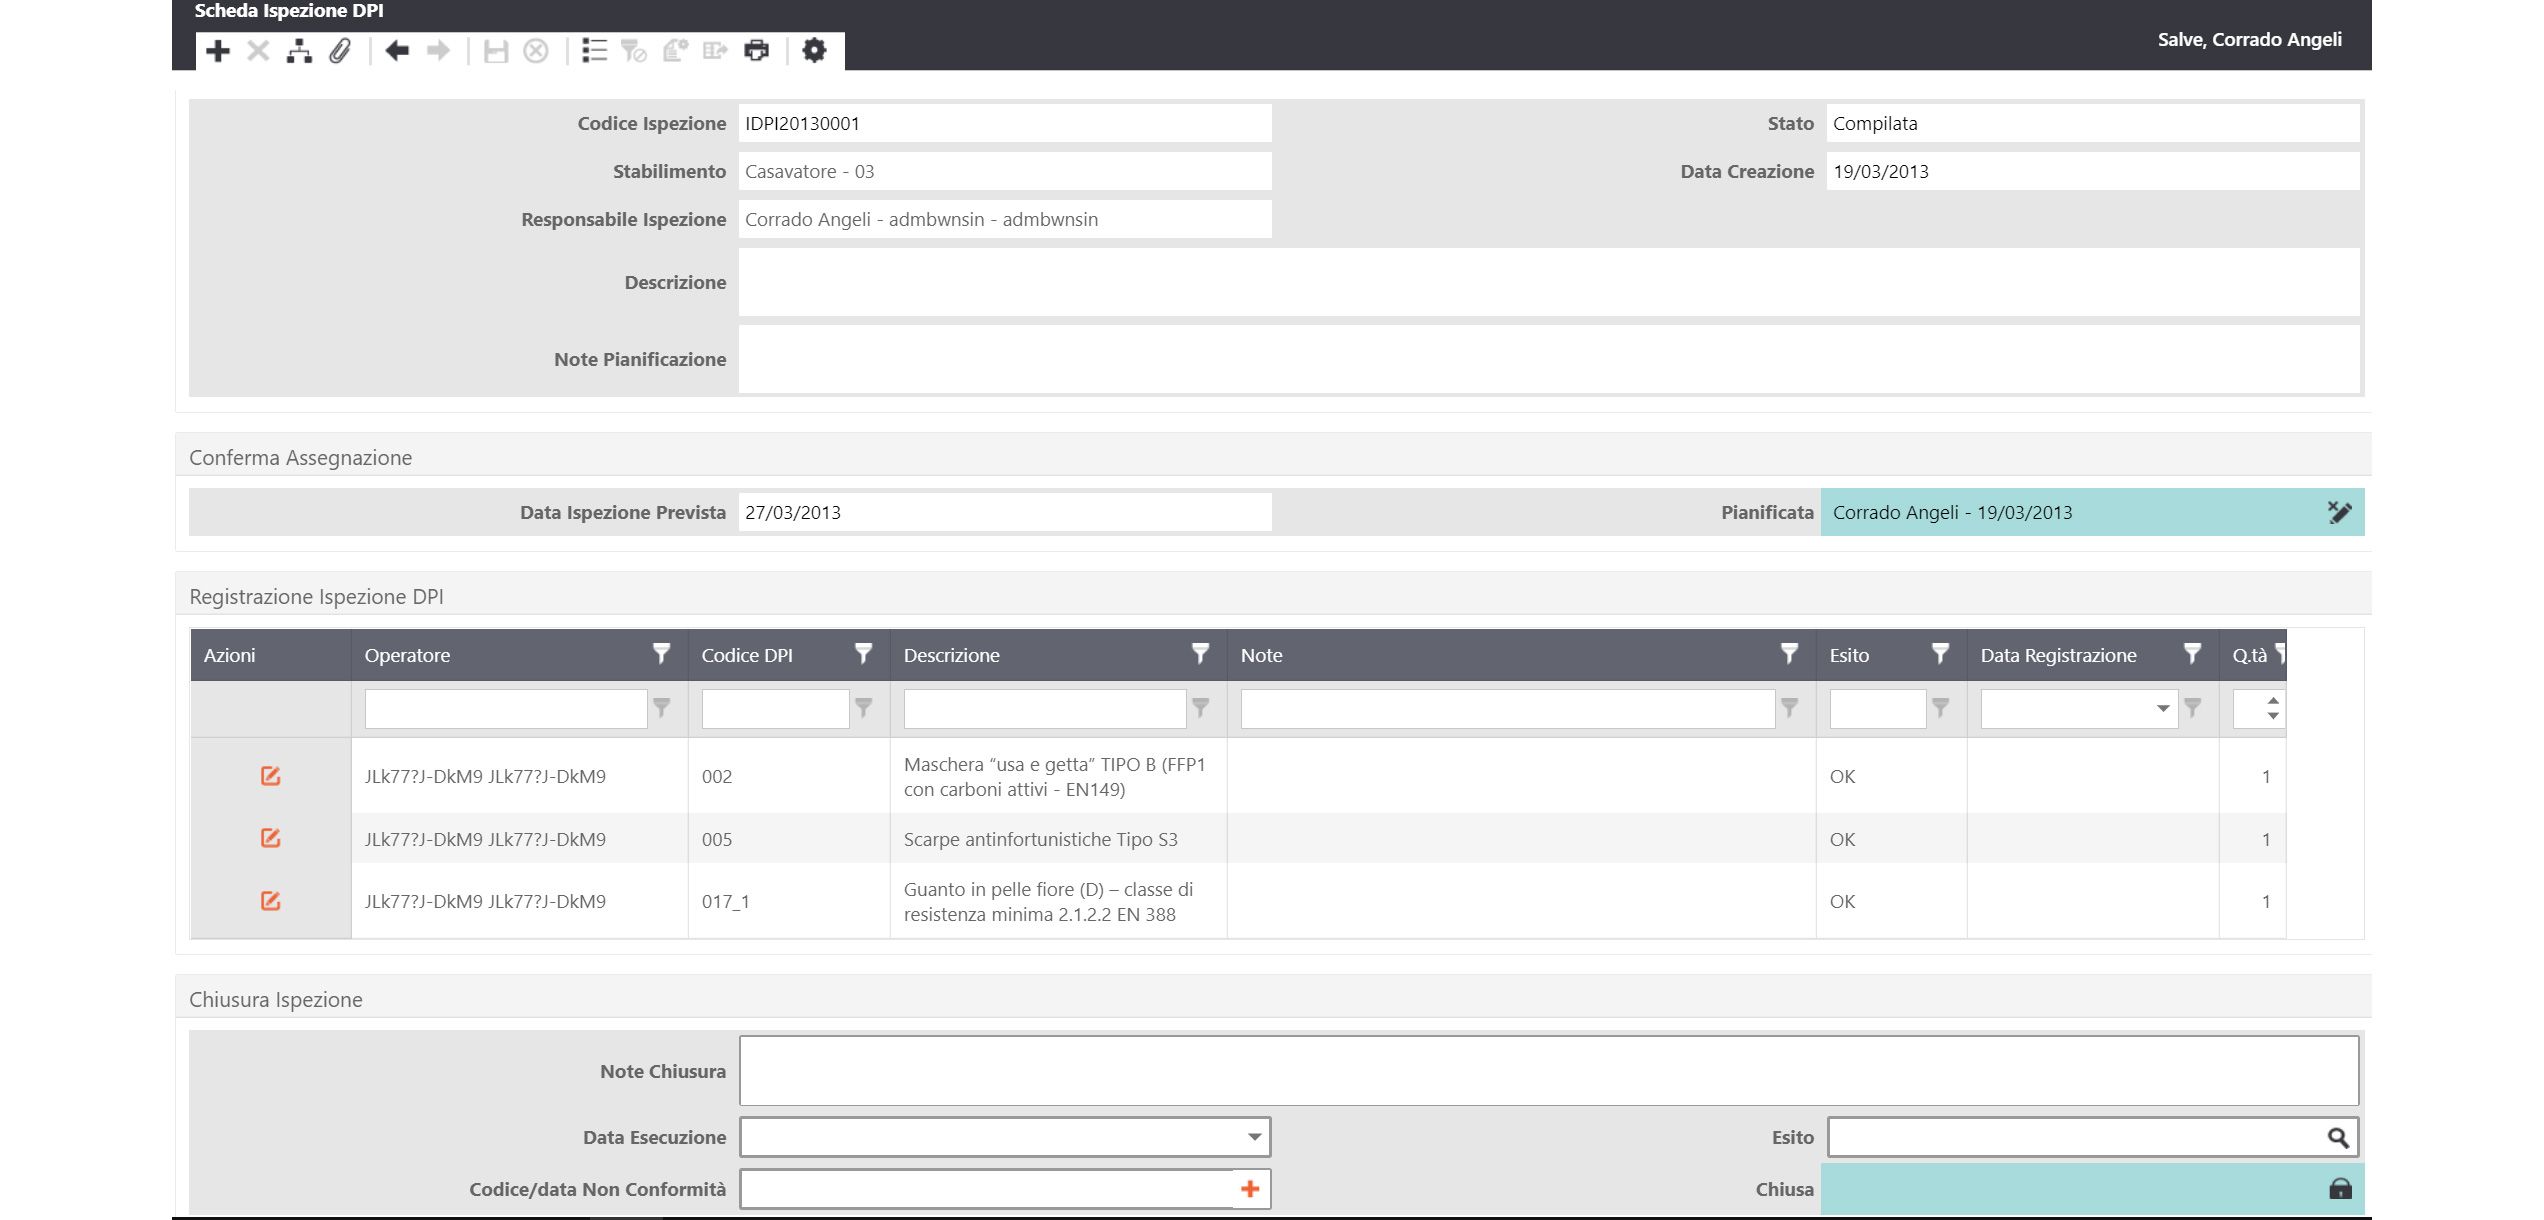Open filter menu on Data Registrazione header
The height and width of the screenshot is (1220, 2544).
[x=2192, y=654]
